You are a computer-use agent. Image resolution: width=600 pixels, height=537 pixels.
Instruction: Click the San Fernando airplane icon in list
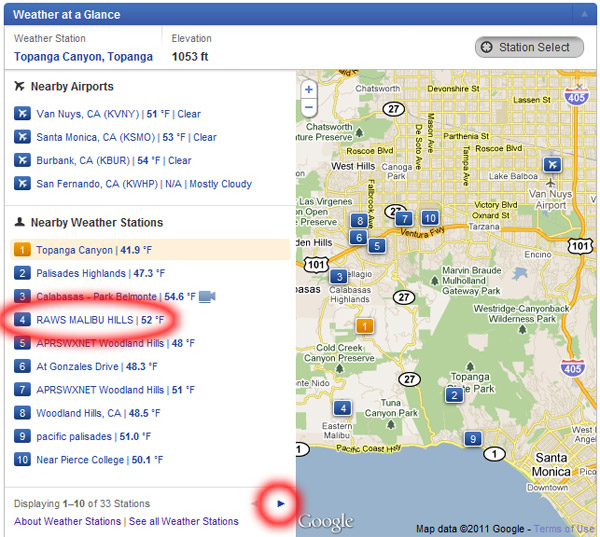tap(22, 184)
